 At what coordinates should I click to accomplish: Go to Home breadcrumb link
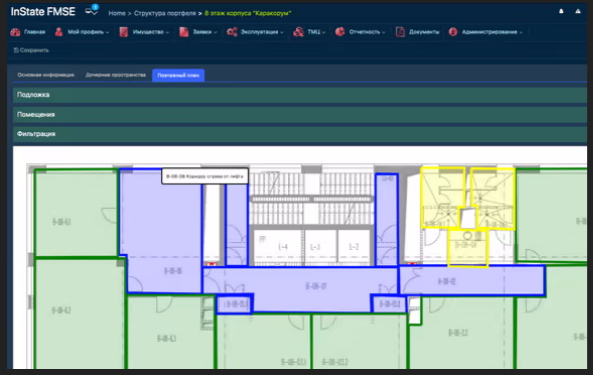(117, 13)
